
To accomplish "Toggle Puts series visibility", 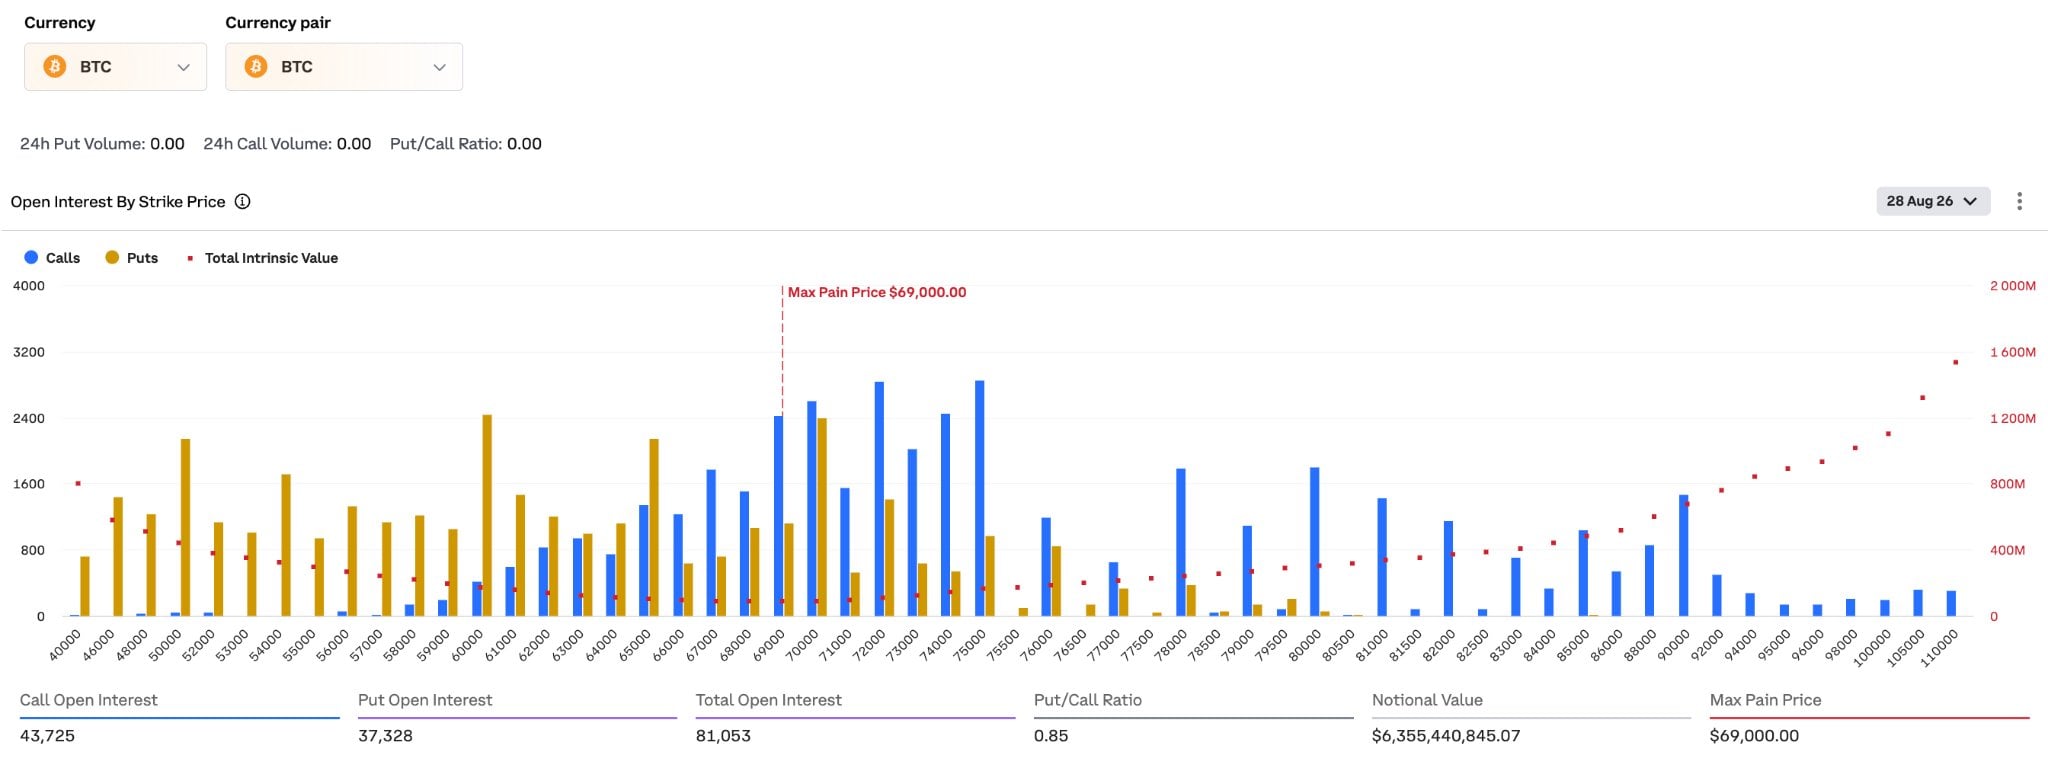I will (132, 257).
